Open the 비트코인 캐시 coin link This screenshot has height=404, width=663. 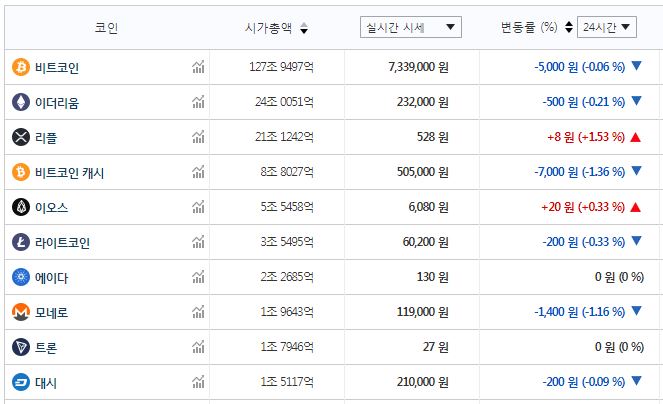pyautogui.click(x=69, y=172)
